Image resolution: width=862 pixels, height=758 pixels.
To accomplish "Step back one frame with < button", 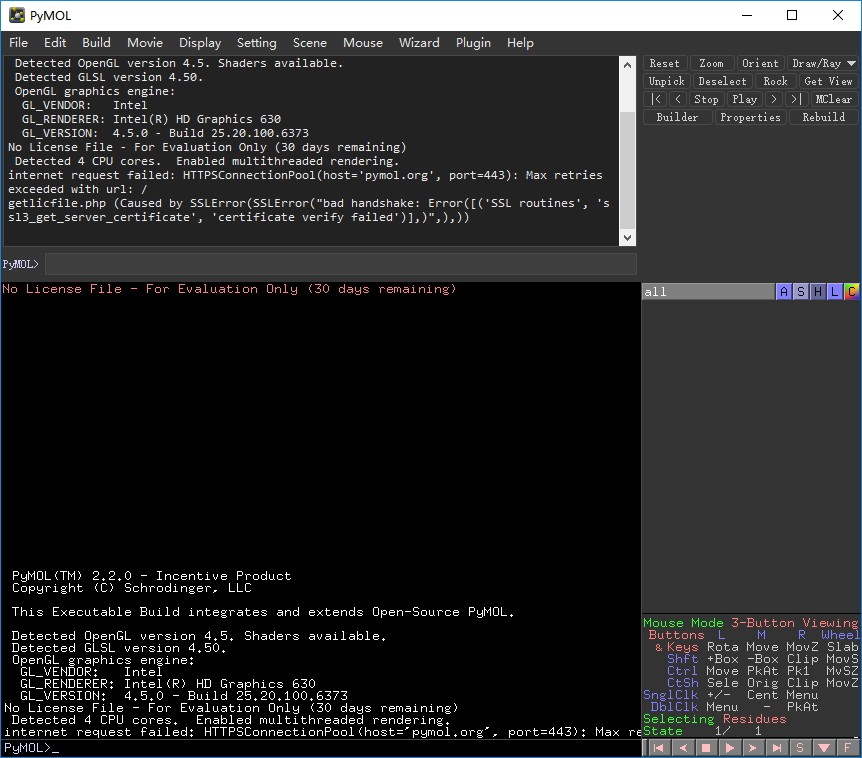I will [678, 99].
